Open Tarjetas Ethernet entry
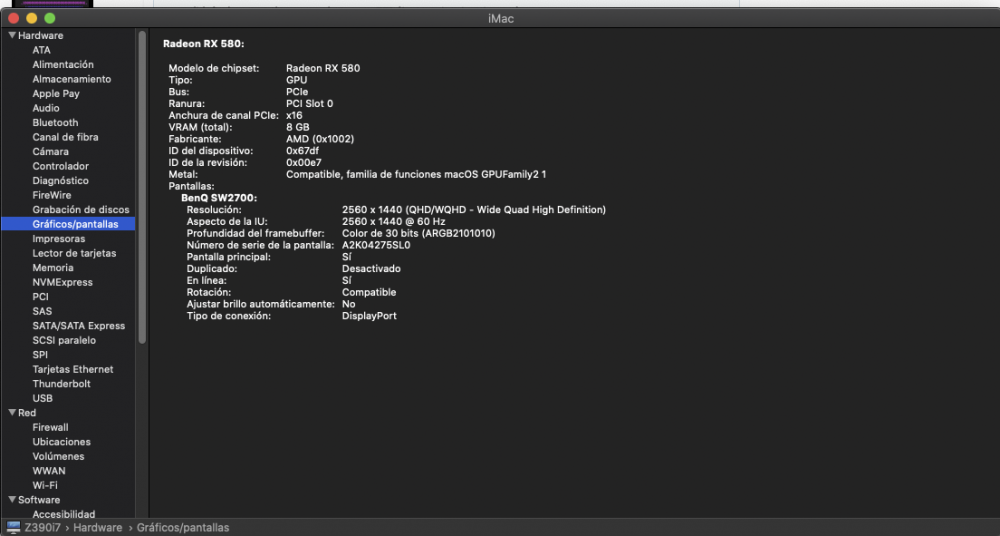 pyautogui.click(x=73, y=369)
